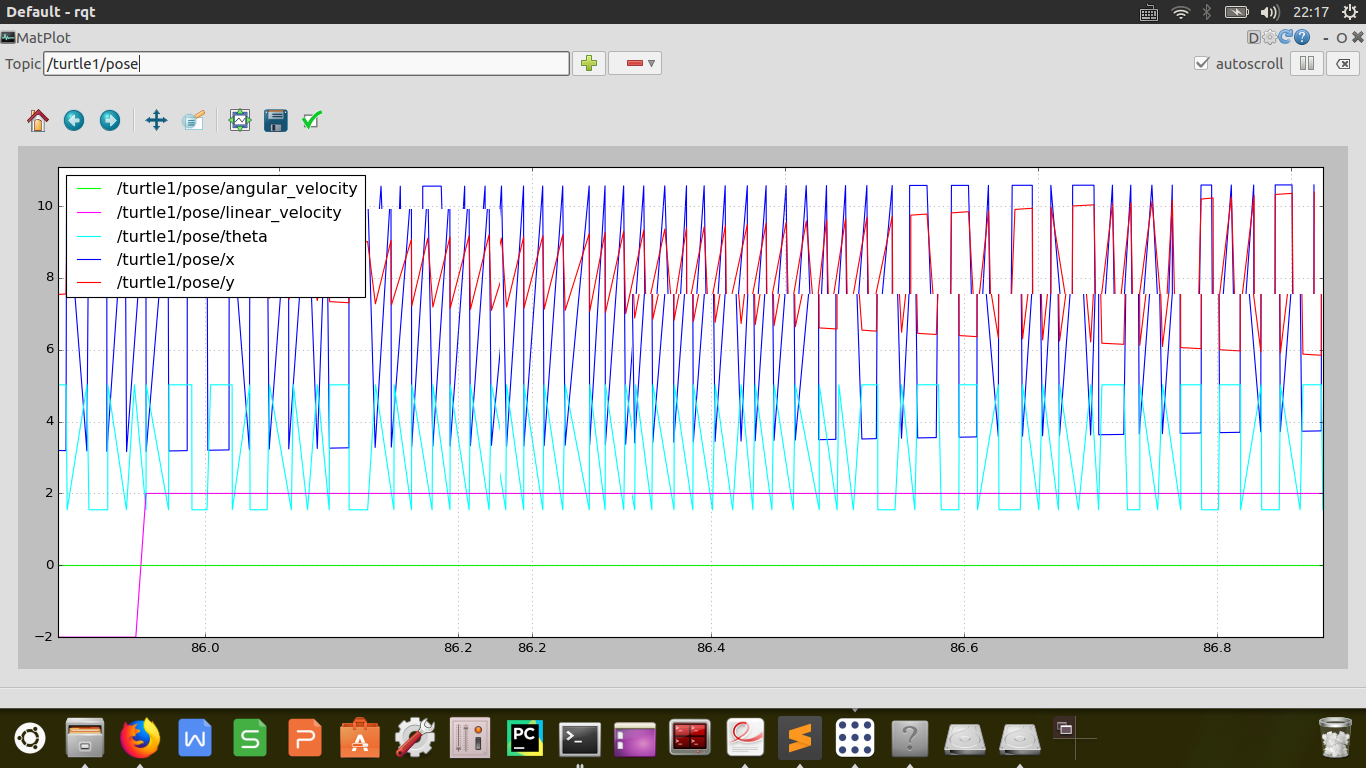
Task: Activate the pan axes tool
Action: [x=156, y=121]
